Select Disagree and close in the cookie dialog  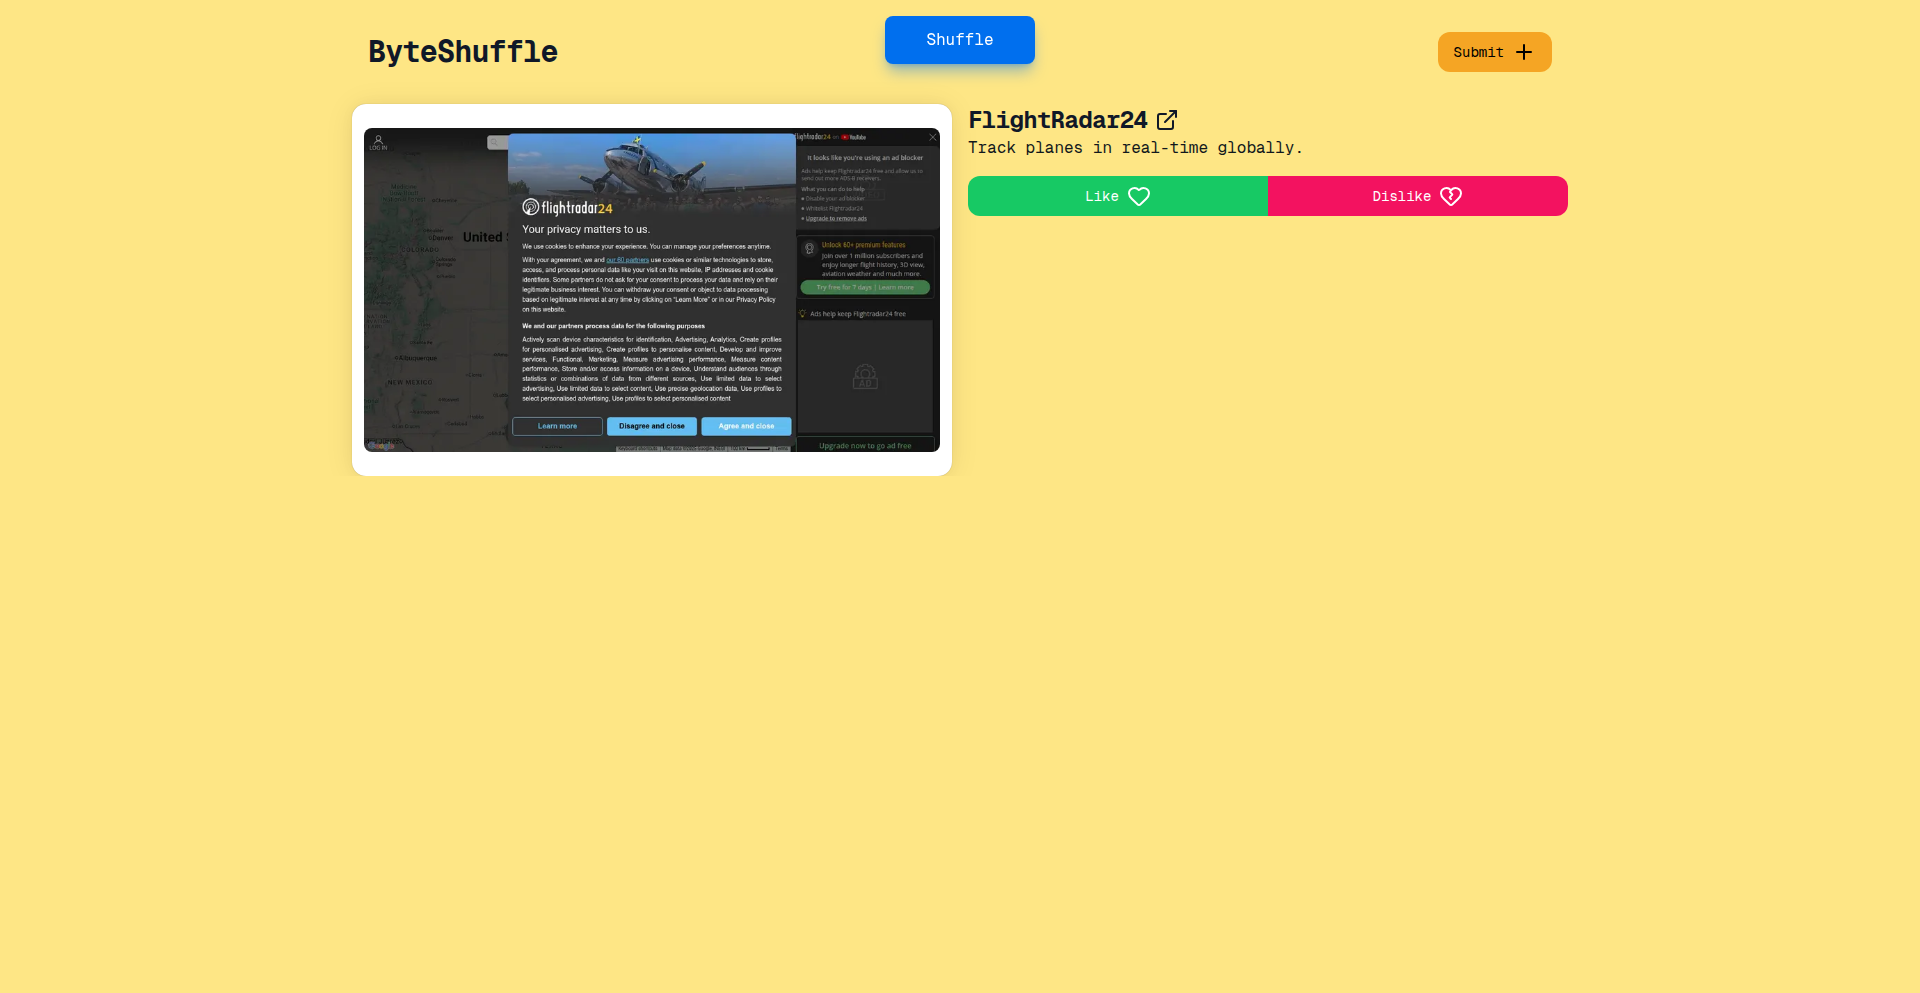click(x=651, y=426)
